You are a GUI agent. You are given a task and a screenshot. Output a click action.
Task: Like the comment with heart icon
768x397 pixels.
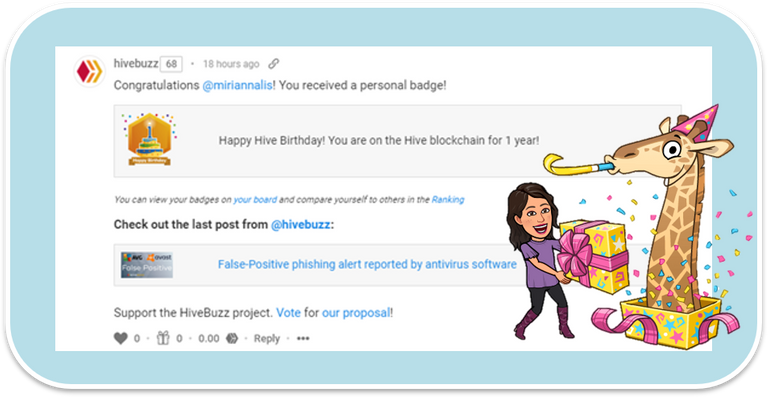120,338
